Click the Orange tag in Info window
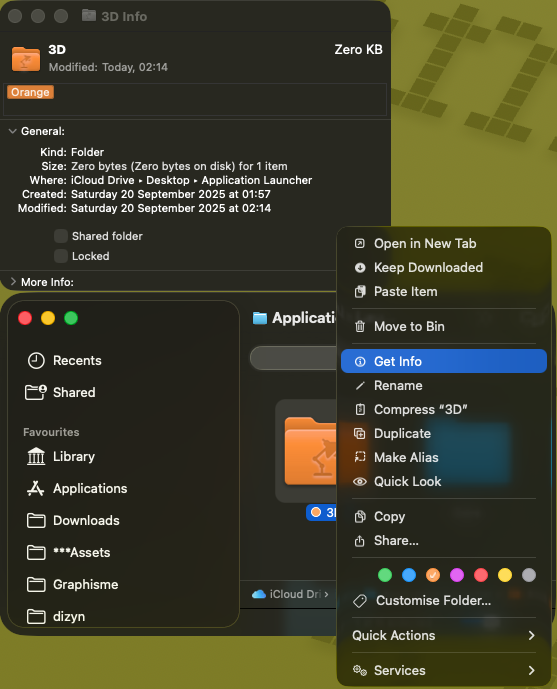557x689 pixels. [x=30, y=92]
